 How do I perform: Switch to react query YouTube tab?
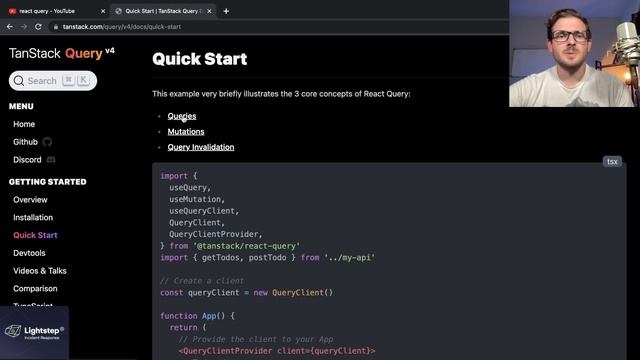[55, 11]
